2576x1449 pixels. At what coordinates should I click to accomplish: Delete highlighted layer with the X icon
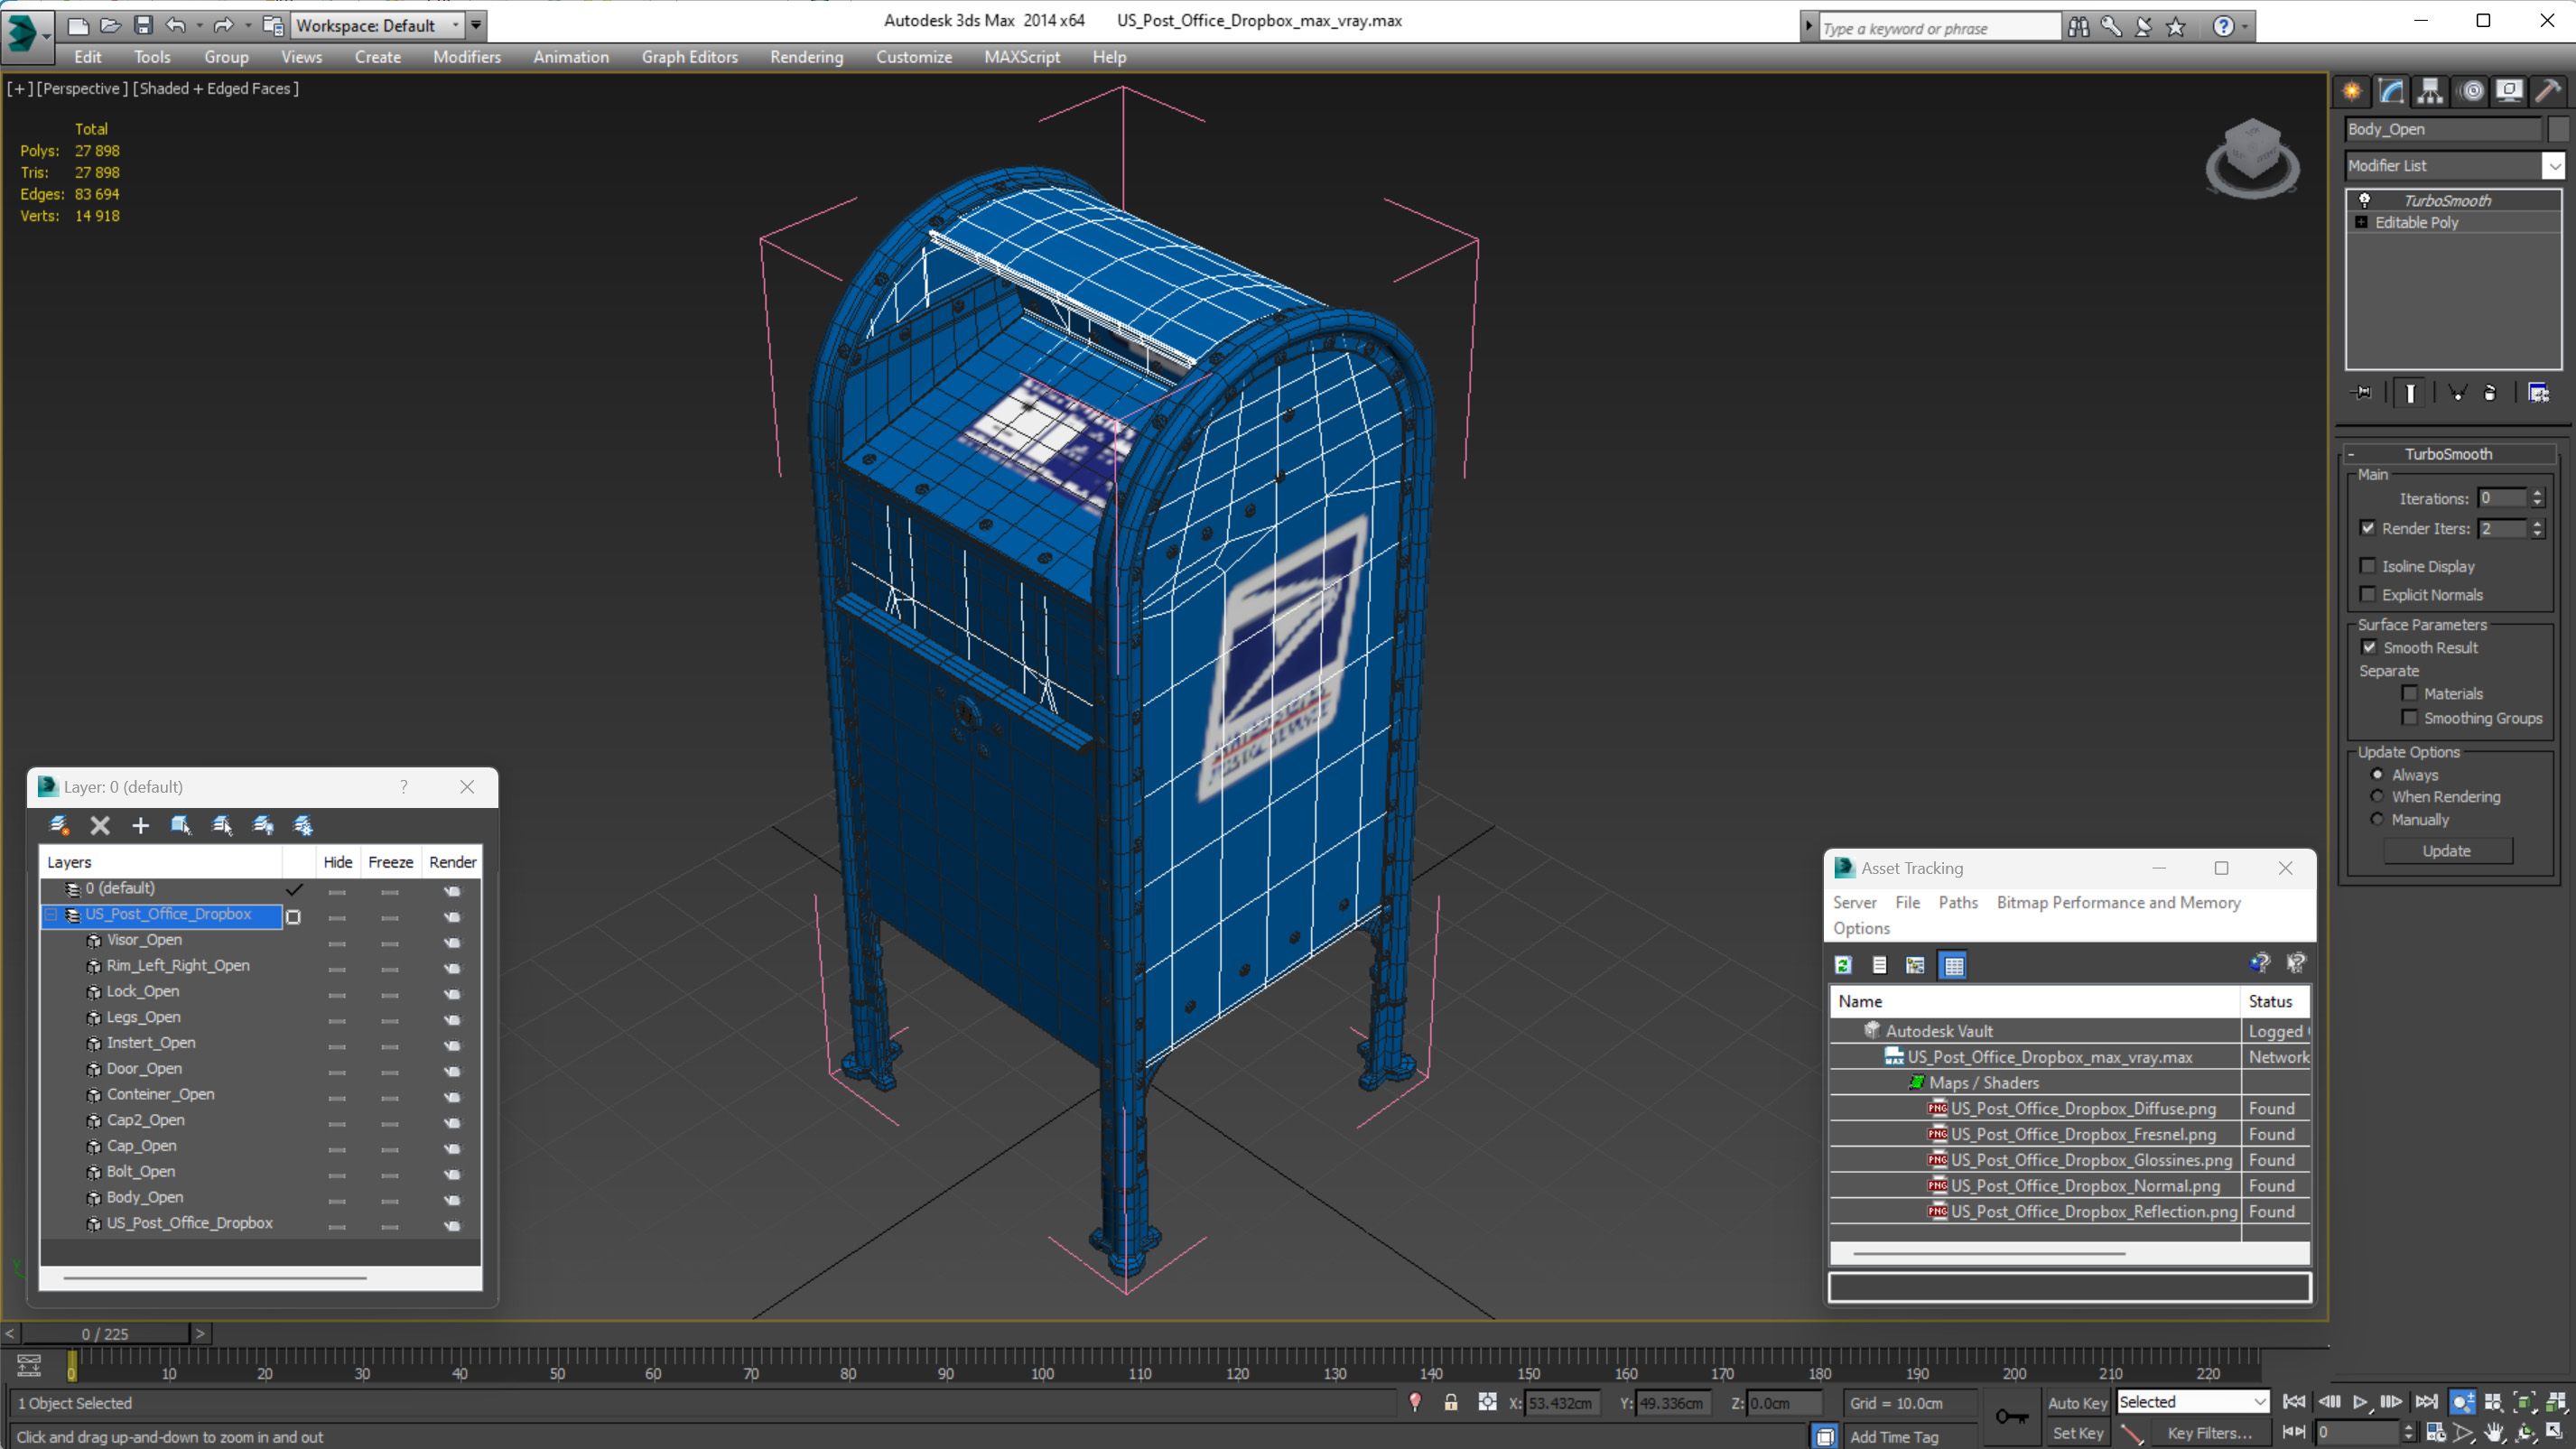100,825
